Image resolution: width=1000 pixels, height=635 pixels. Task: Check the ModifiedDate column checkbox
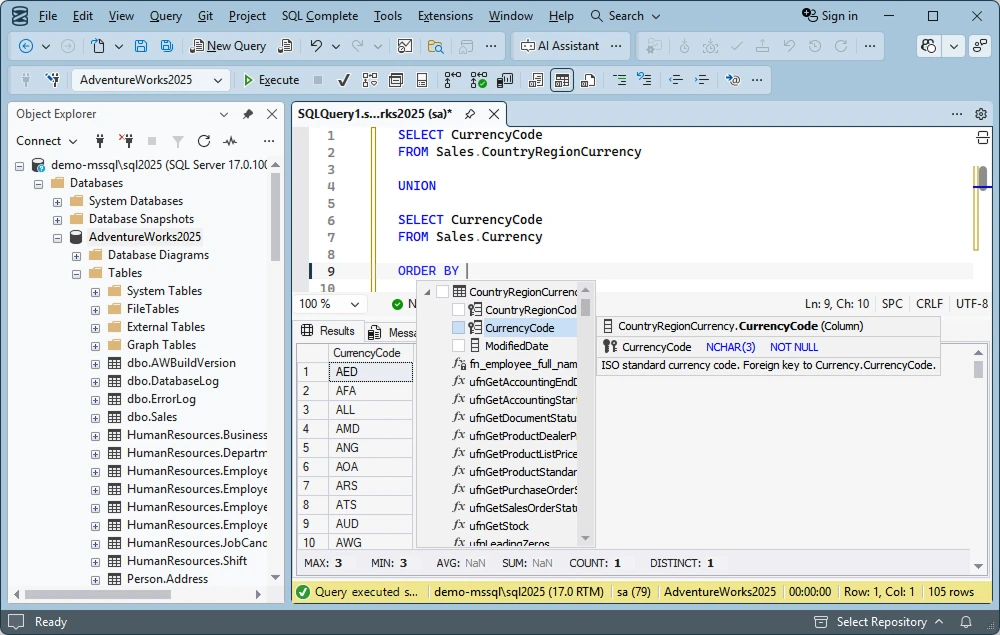(458, 346)
